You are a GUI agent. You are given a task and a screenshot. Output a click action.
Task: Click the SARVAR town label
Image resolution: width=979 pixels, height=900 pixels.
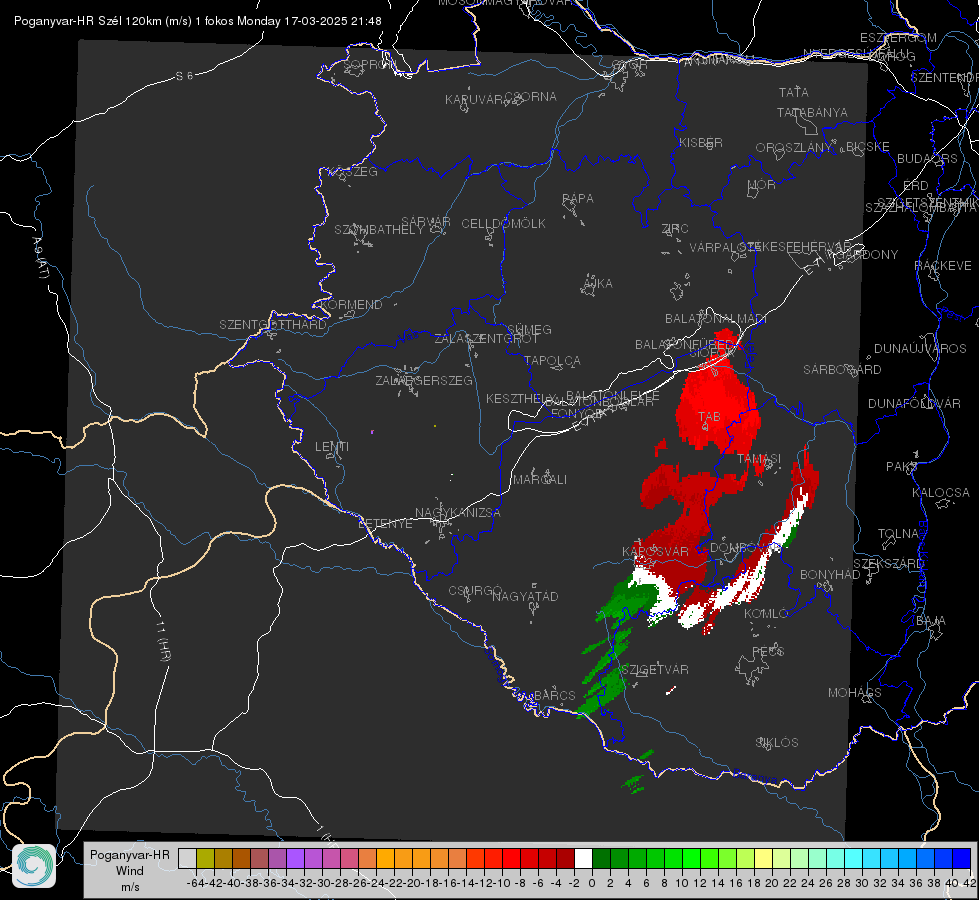pyautogui.click(x=426, y=222)
